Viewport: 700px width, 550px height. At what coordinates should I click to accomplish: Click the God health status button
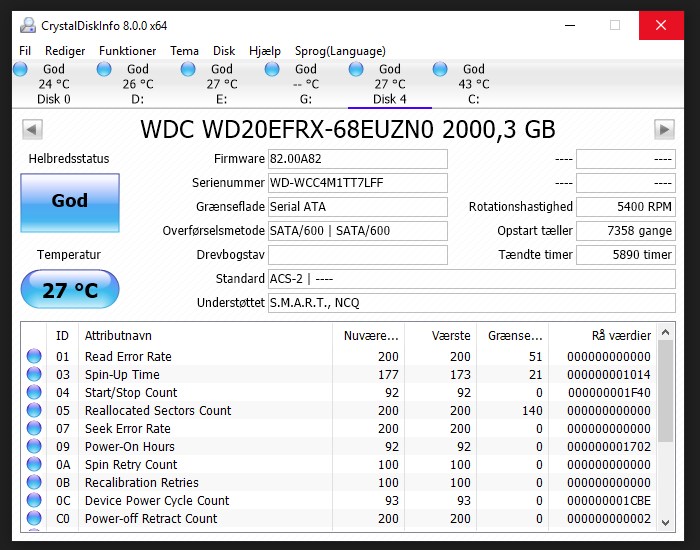point(70,203)
